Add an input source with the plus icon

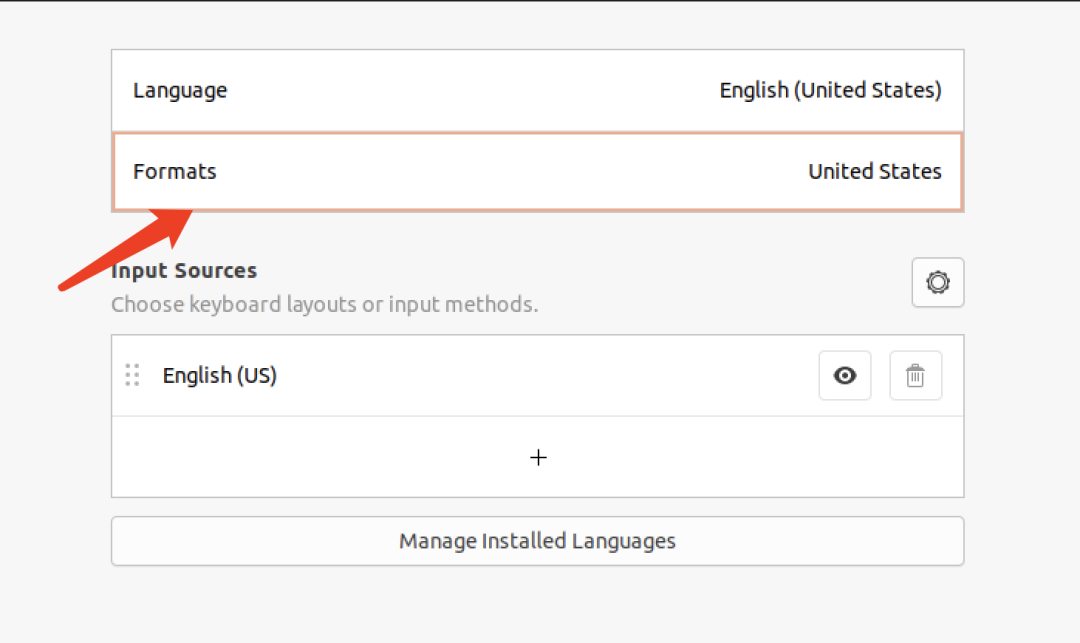tap(538, 457)
